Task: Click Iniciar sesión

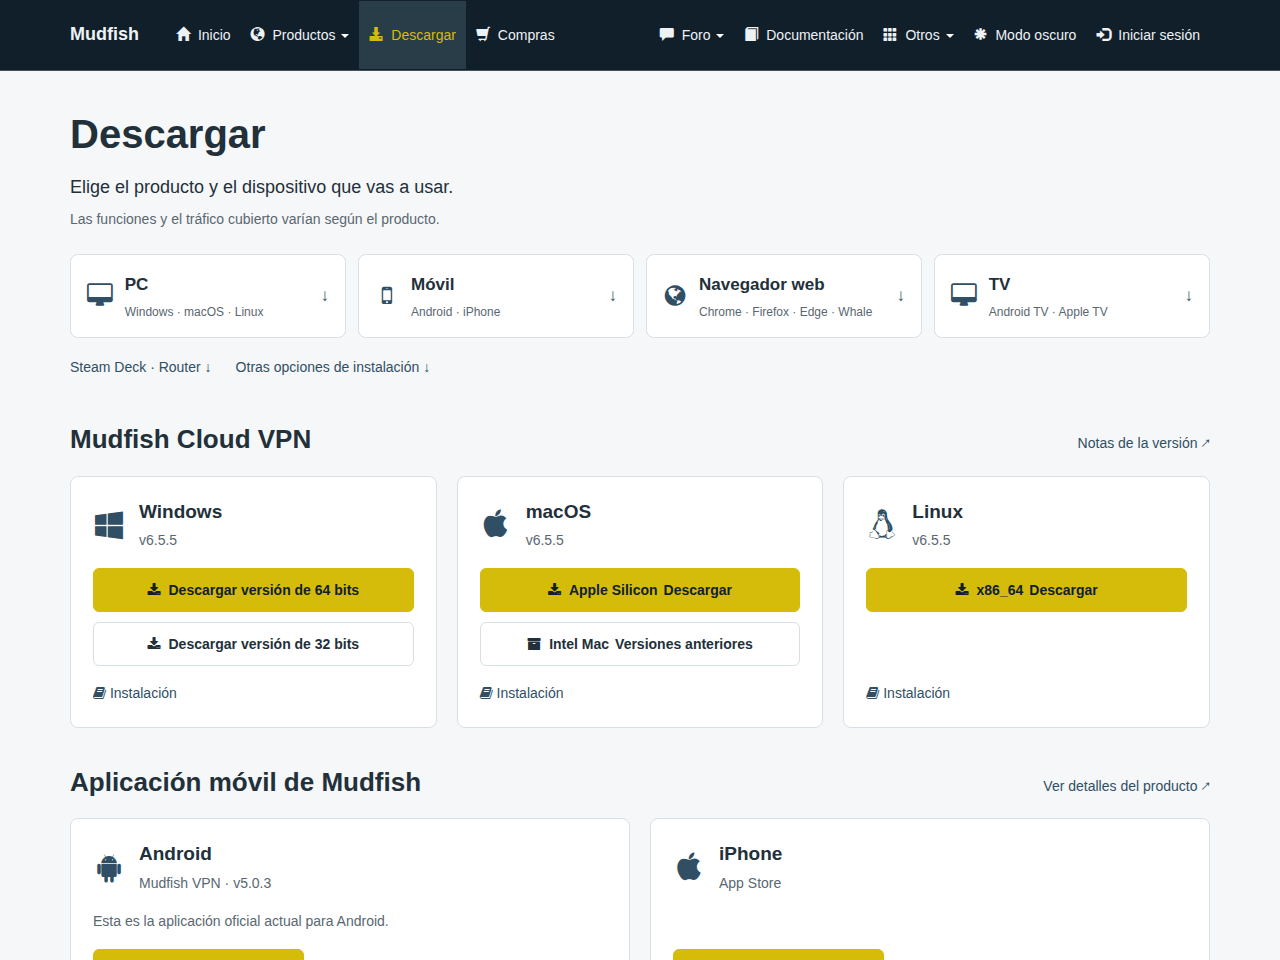Action: tap(1148, 35)
